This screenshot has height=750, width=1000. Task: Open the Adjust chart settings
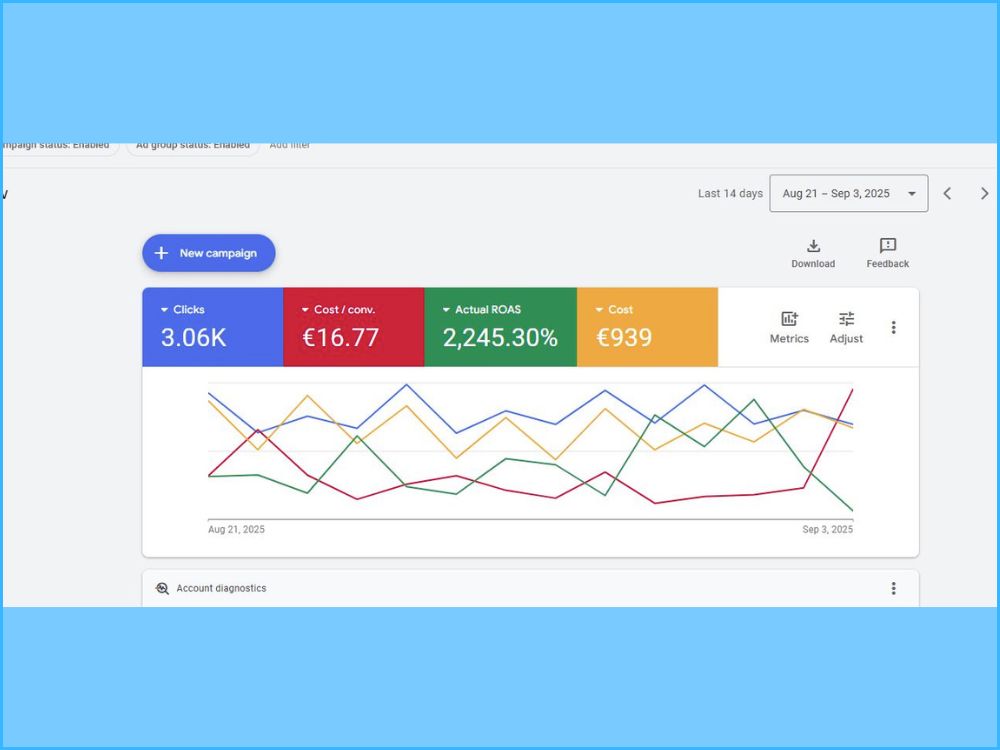(846, 328)
